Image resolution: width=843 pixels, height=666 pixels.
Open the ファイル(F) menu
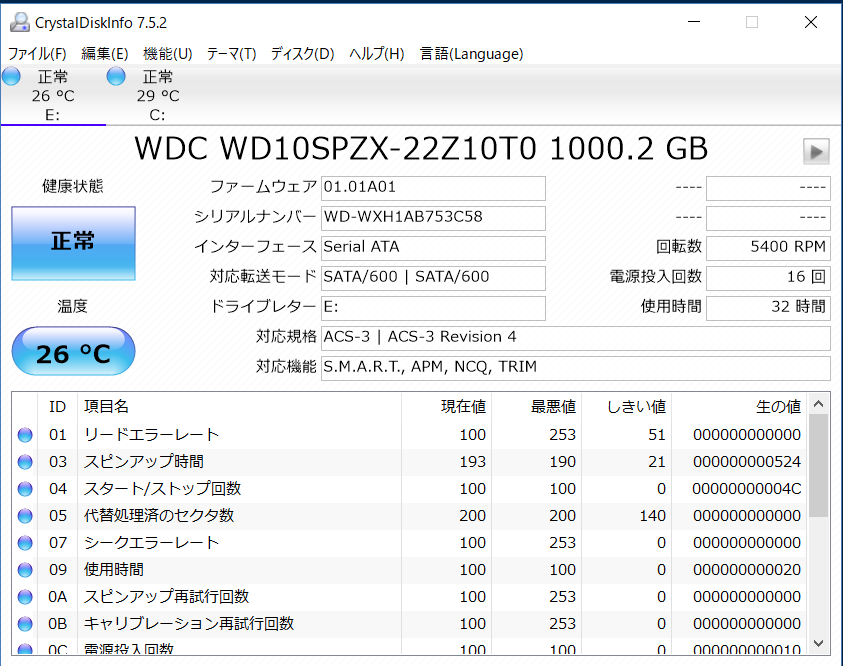coord(37,54)
